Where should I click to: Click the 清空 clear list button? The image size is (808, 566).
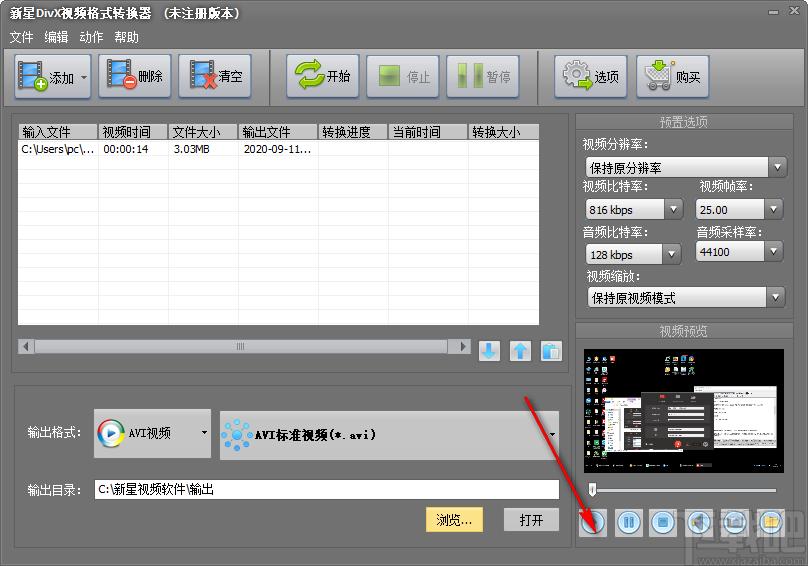215,76
